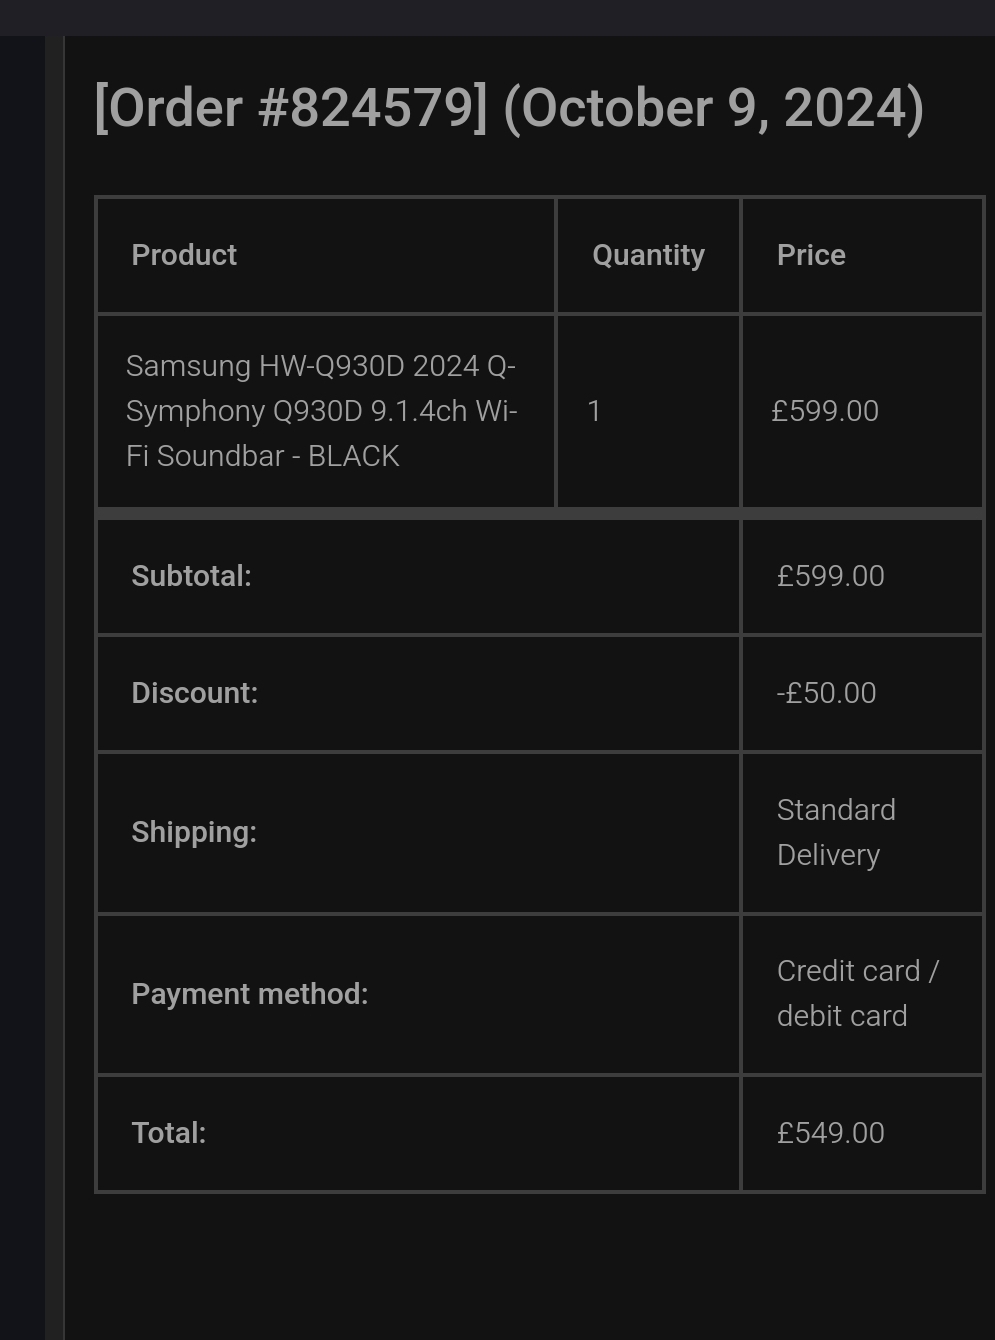Click the Payment method label

tap(249, 994)
